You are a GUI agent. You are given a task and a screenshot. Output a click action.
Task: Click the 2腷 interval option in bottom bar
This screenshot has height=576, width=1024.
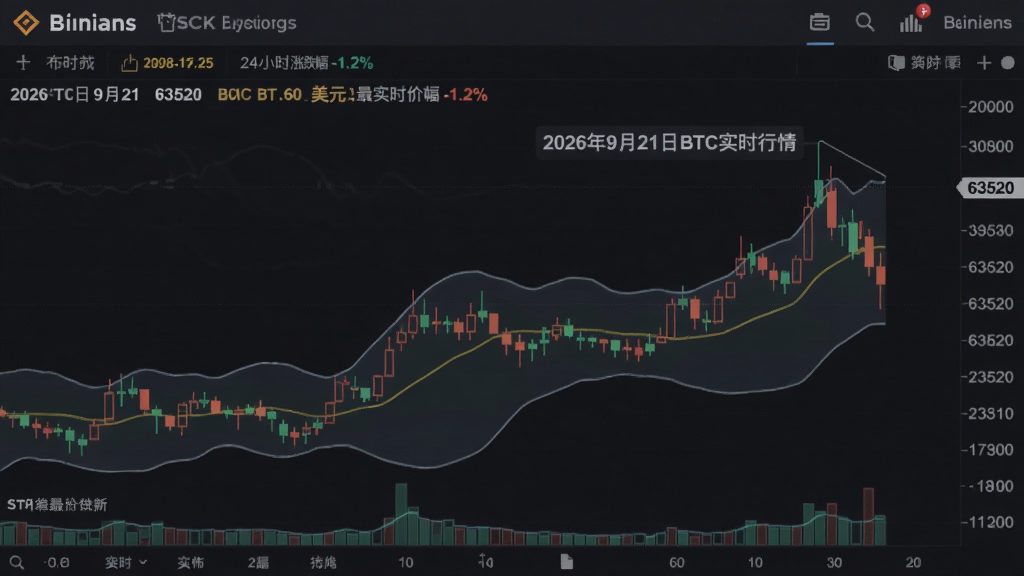click(x=258, y=562)
